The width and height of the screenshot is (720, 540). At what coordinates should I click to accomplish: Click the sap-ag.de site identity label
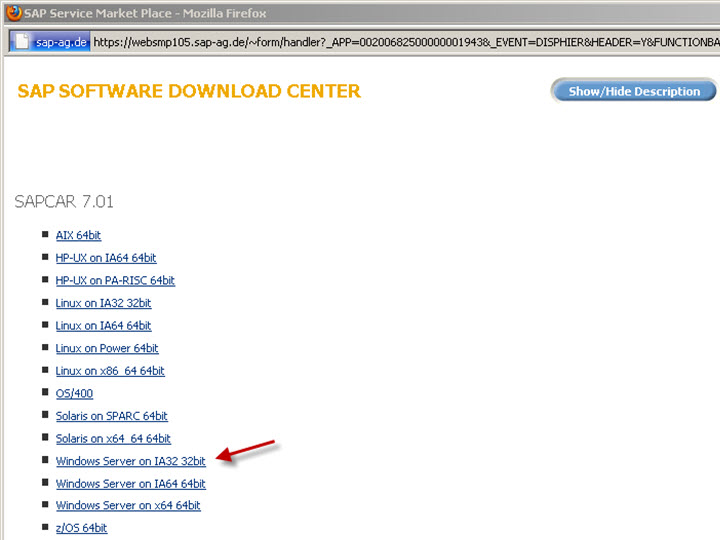click(x=63, y=42)
